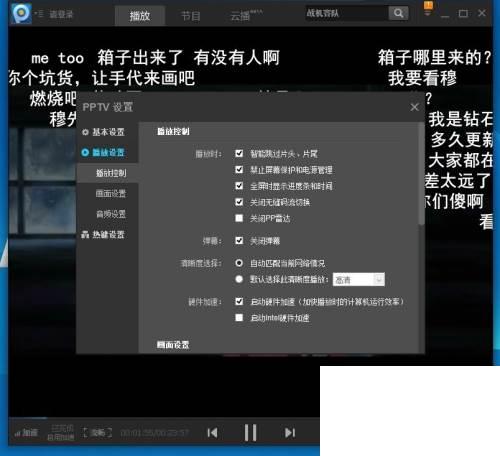Toggle 启动硬件加速 checkbox
Viewport: 500px width, 456px height.
coord(239,301)
